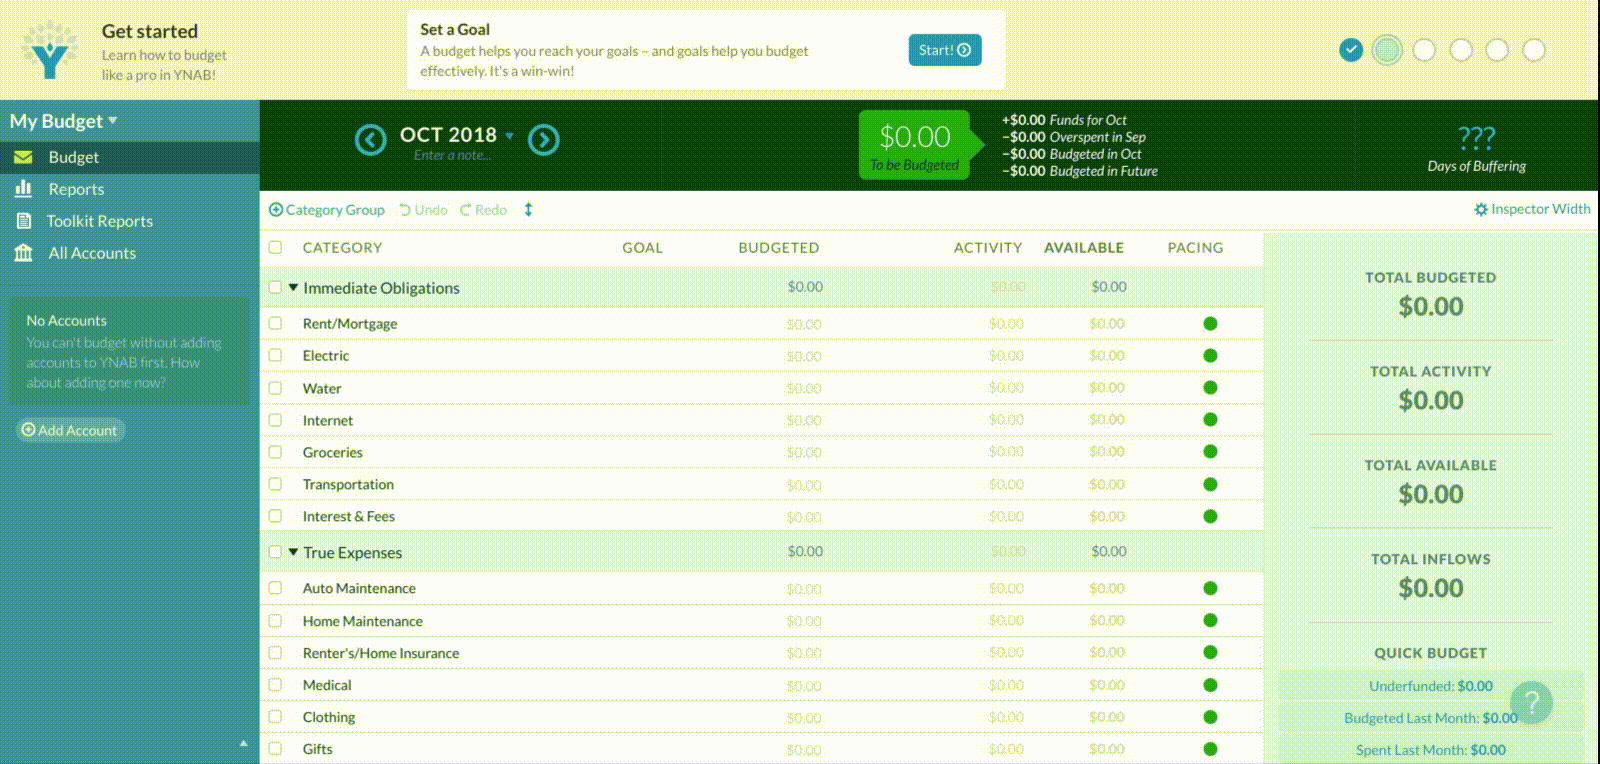Click the Start! goal button
The height and width of the screenshot is (764, 1600).
[945, 50]
